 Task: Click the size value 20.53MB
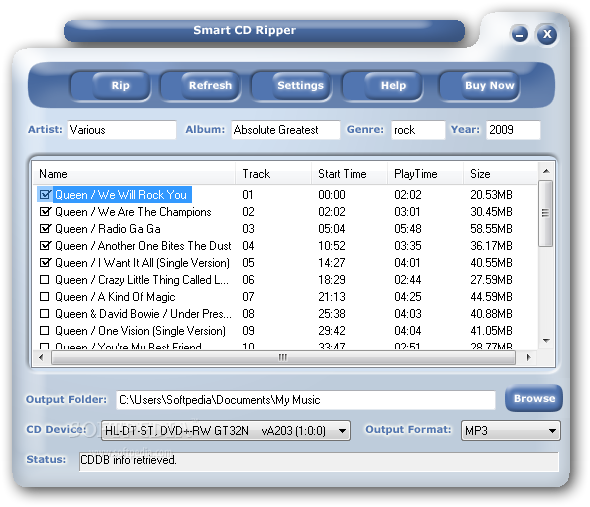point(491,195)
